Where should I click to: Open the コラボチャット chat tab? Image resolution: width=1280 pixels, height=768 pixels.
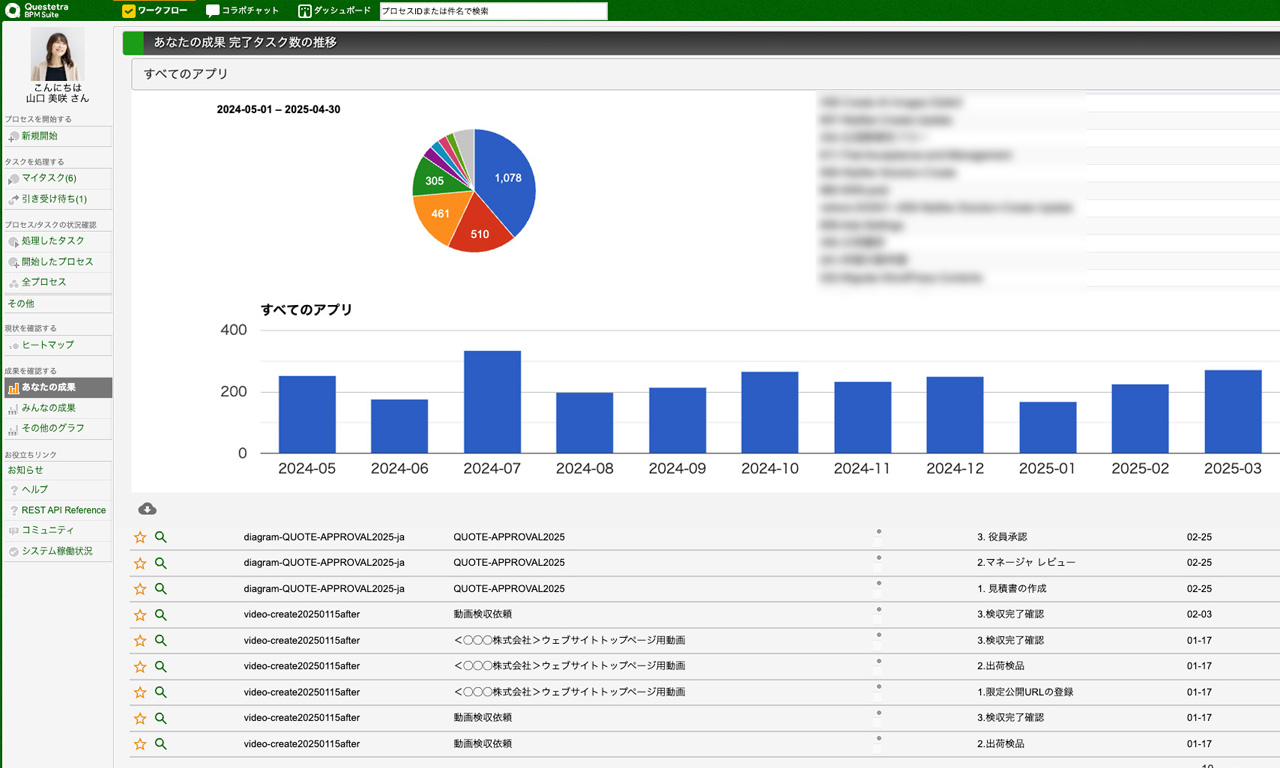(x=242, y=11)
